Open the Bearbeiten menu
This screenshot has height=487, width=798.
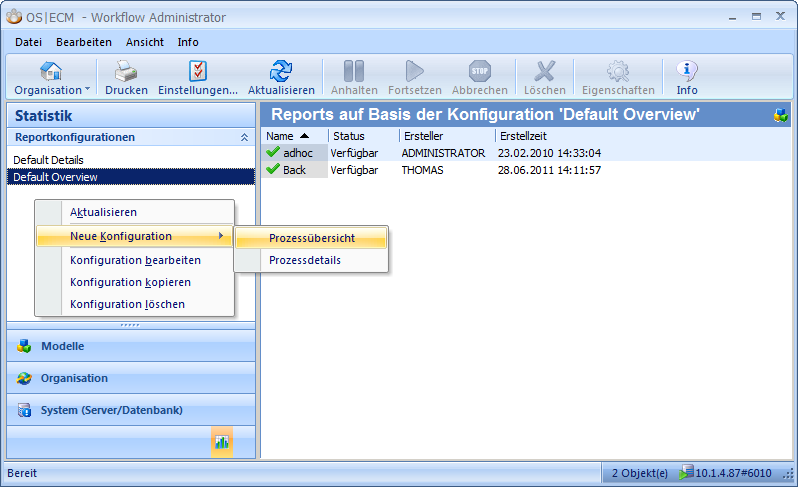click(x=84, y=42)
